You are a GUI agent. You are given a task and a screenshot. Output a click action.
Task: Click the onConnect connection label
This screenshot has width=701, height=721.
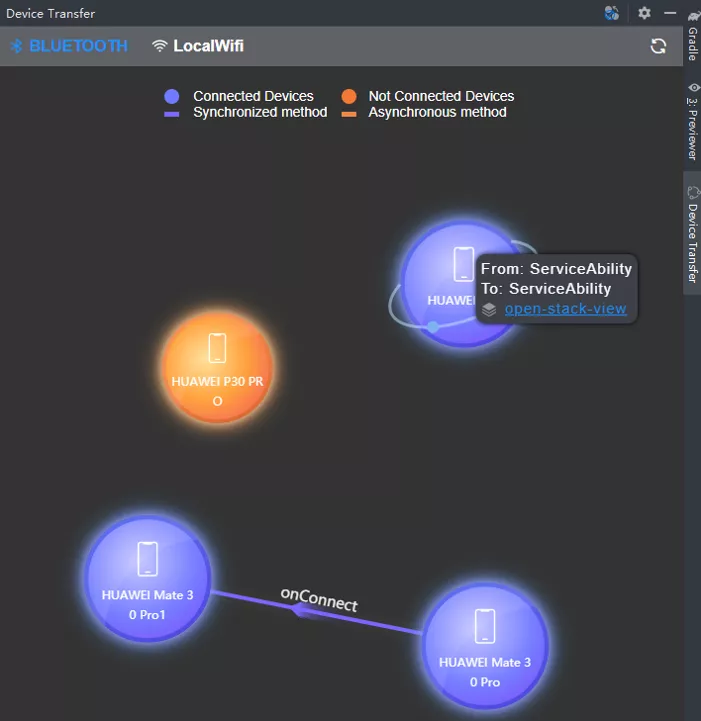[x=319, y=600]
